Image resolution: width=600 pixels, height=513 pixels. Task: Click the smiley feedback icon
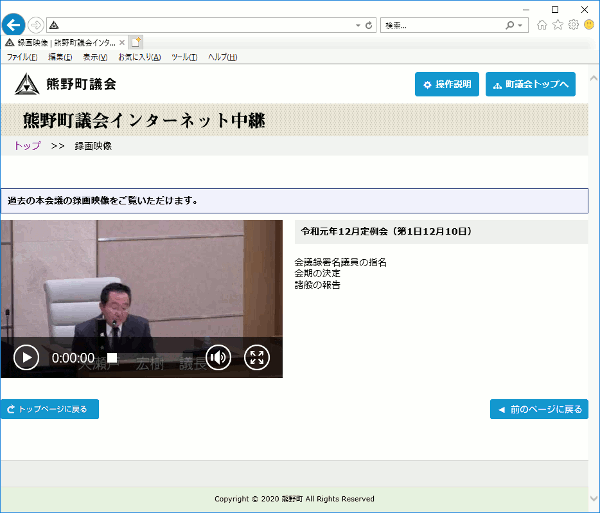tap(589, 25)
